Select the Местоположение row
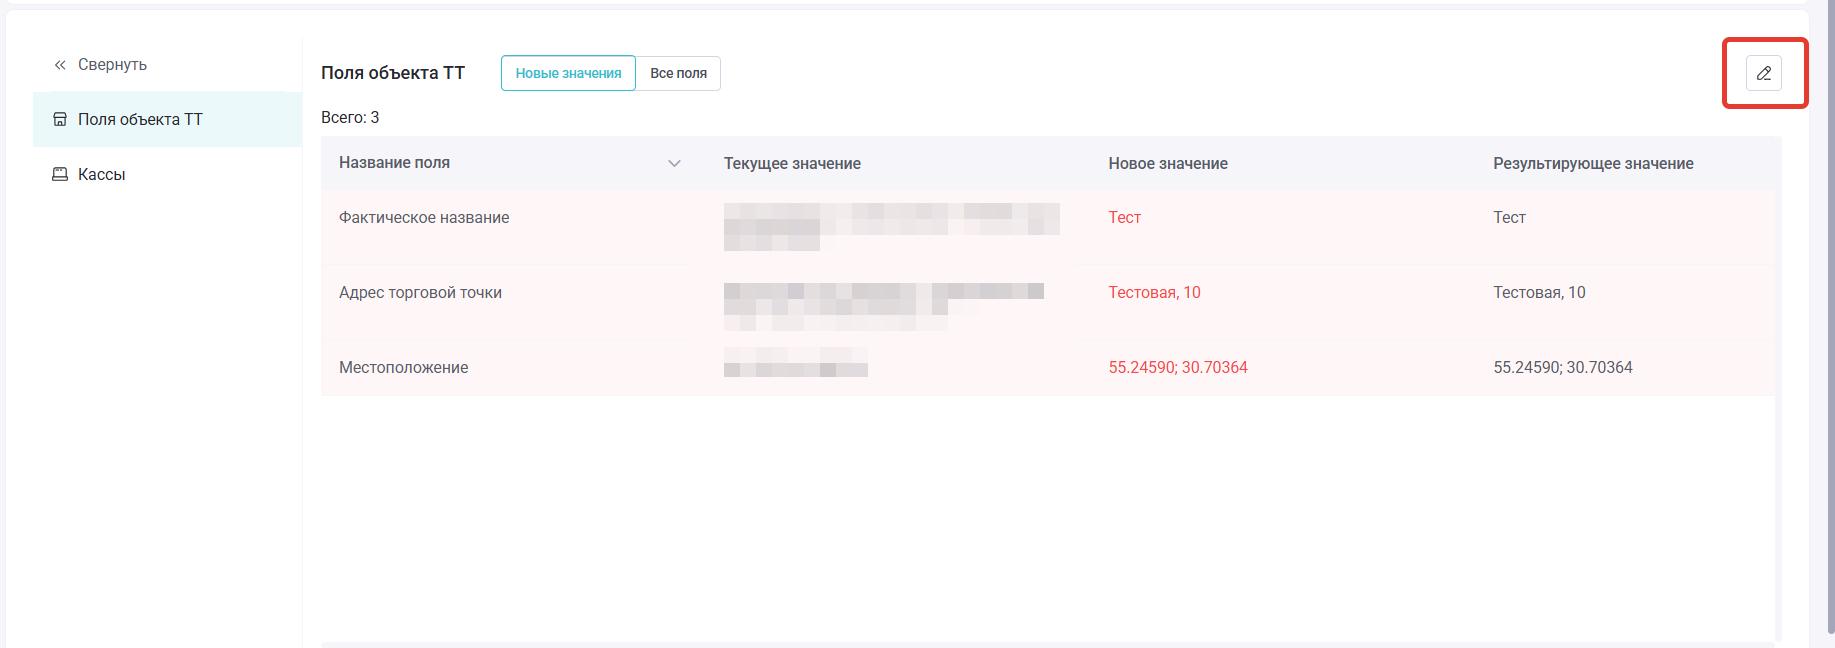The height and width of the screenshot is (648, 1835). coord(403,368)
